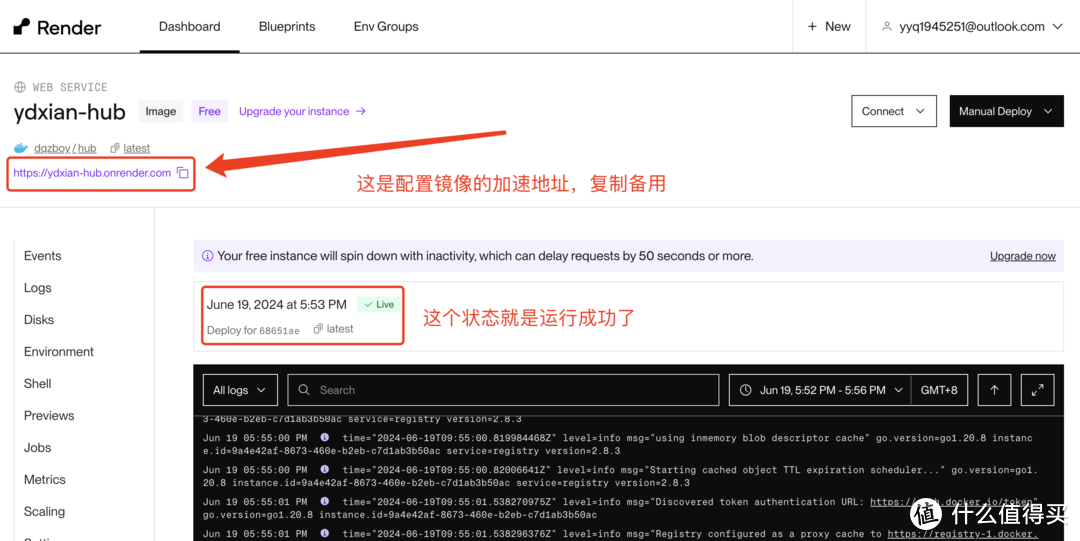Screen dimensions: 1080x541
Task: Open Previews in the sidebar
Action: [x=49, y=416]
